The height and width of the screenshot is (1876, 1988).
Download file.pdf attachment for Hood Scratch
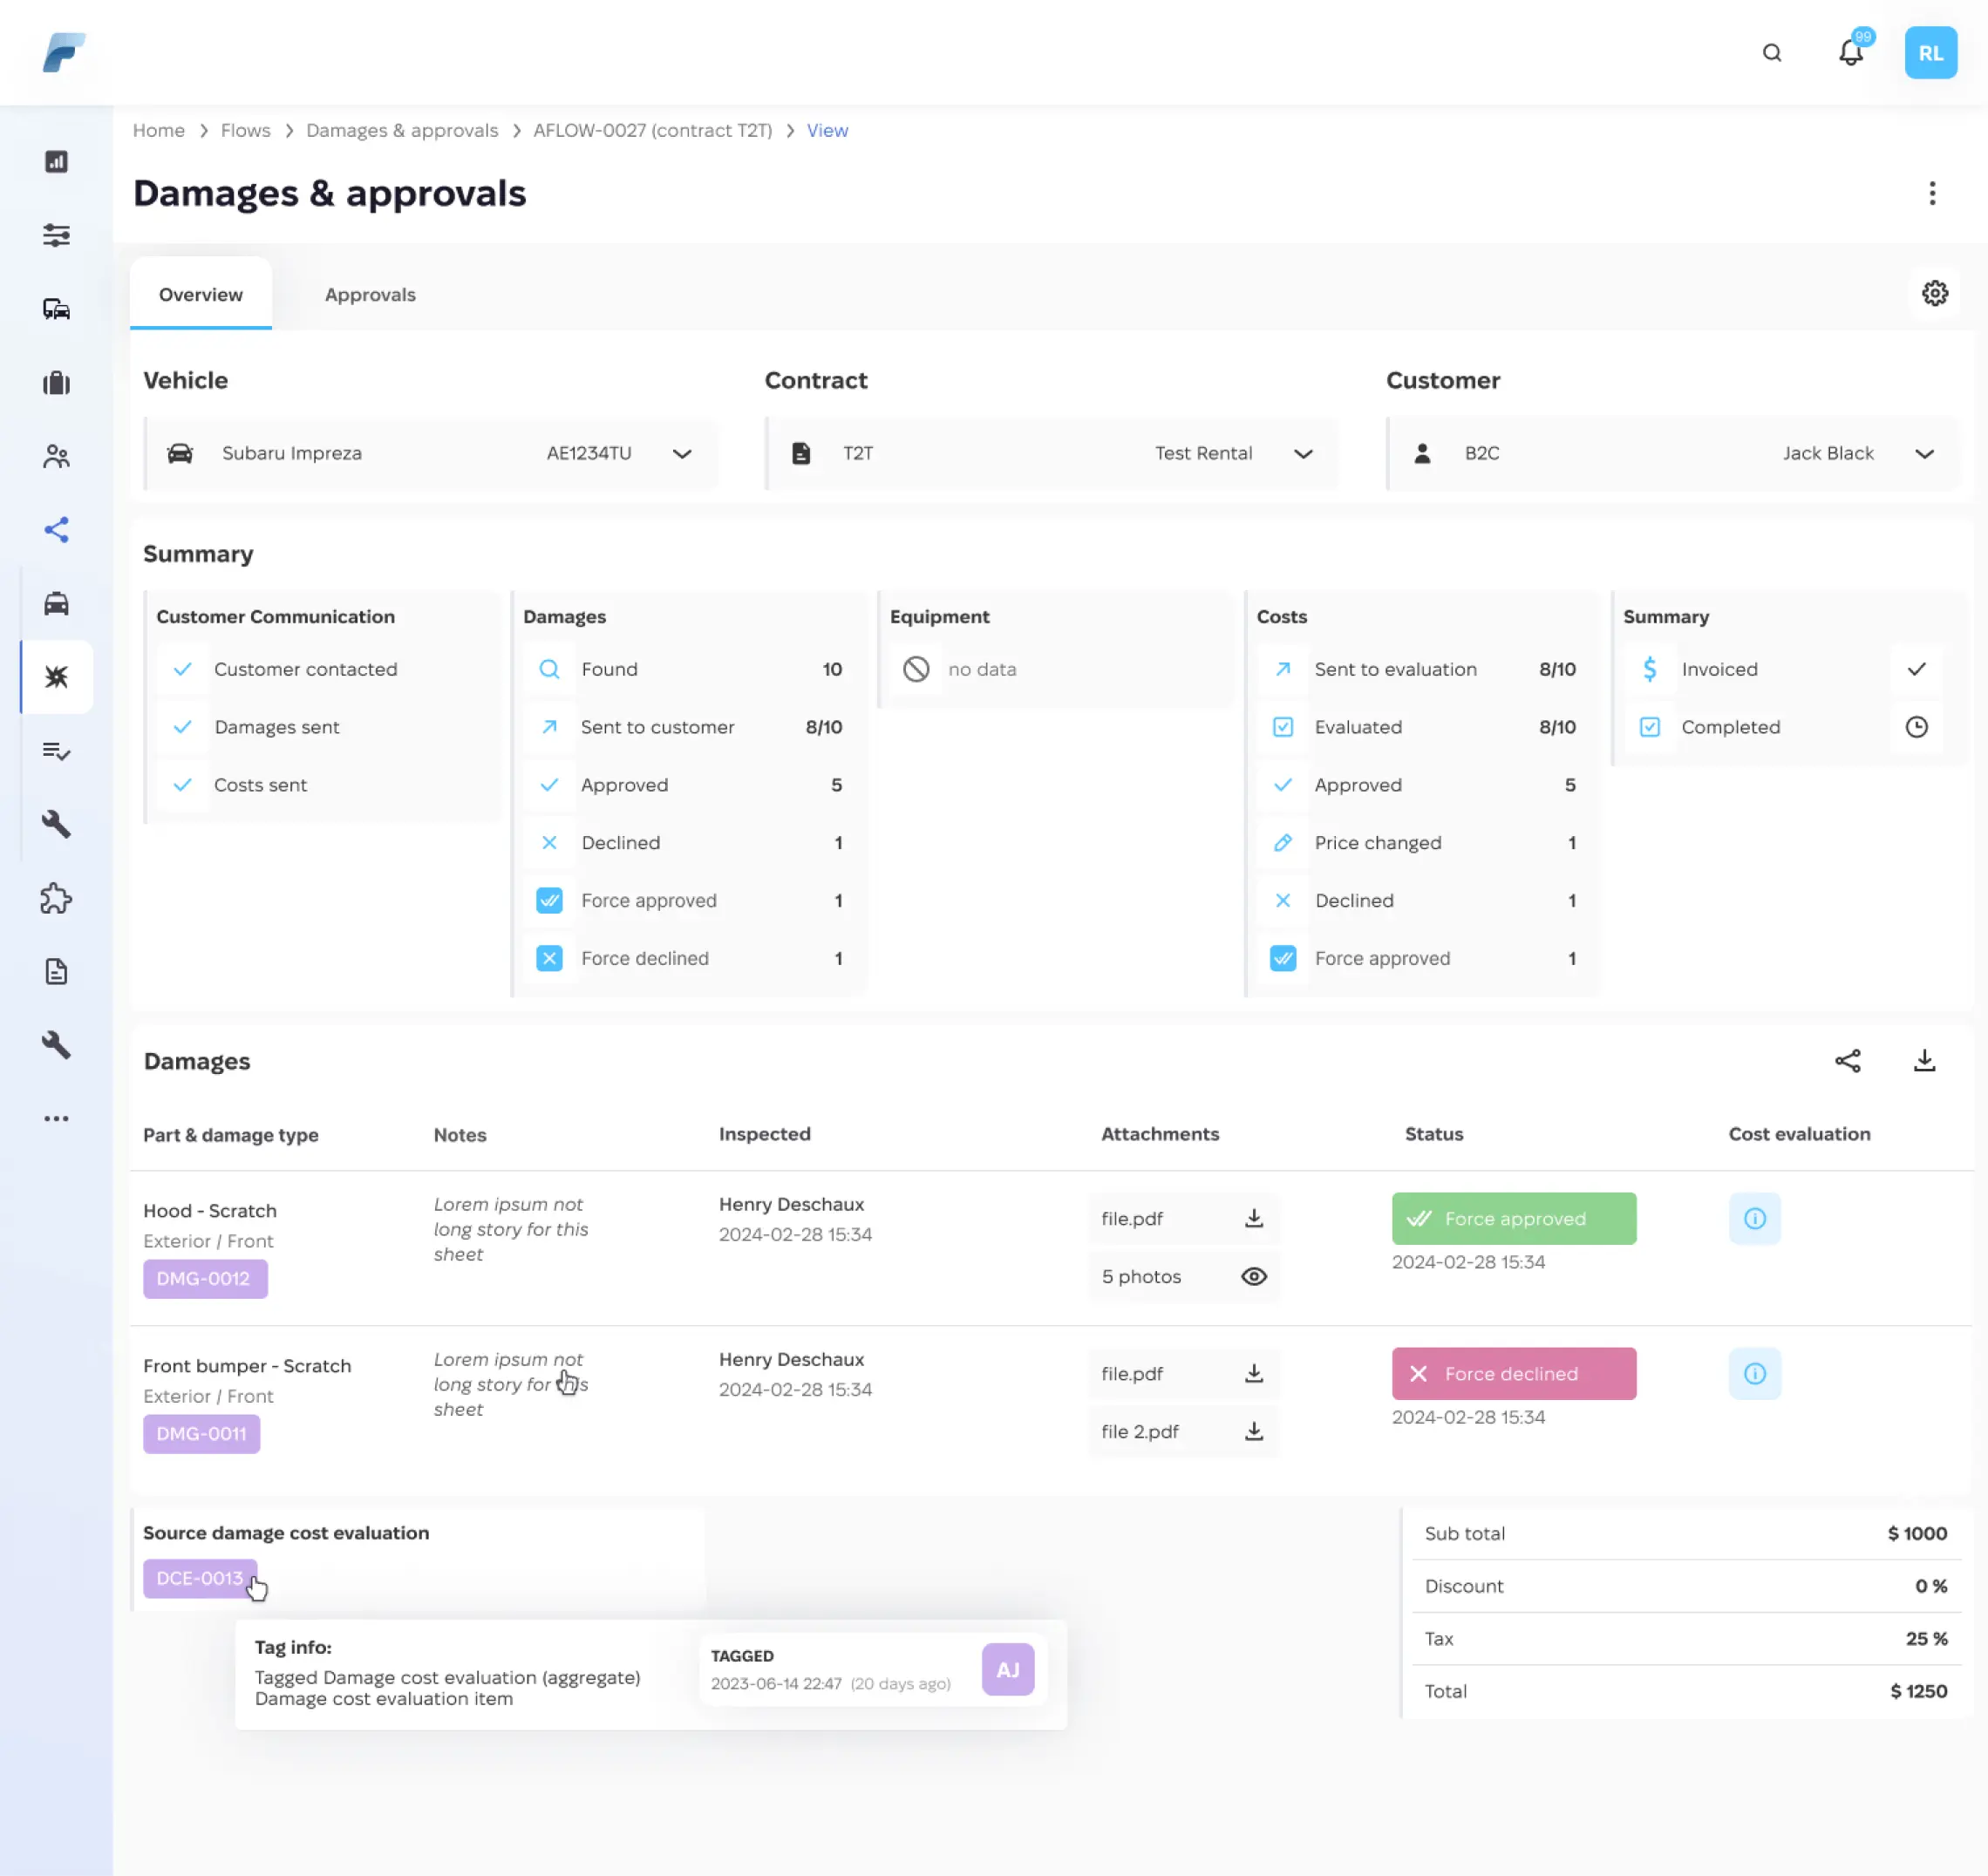pyautogui.click(x=1253, y=1218)
